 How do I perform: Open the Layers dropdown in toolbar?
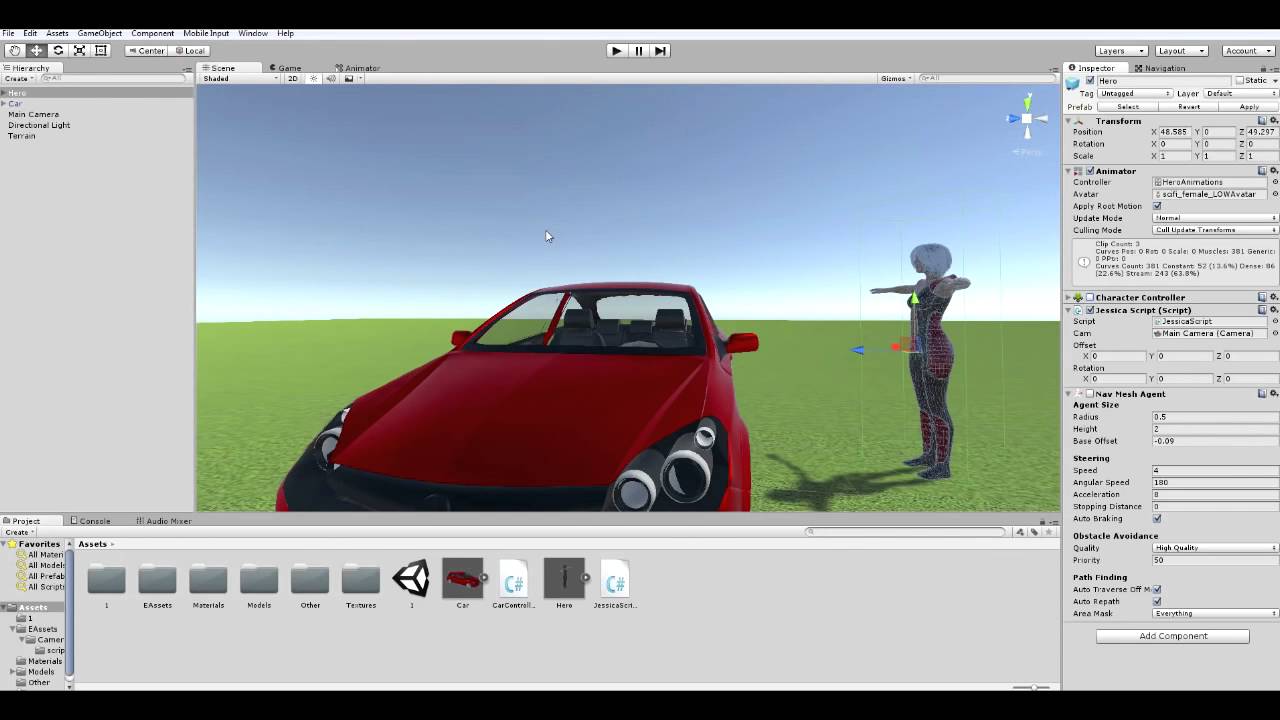tap(1121, 51)
